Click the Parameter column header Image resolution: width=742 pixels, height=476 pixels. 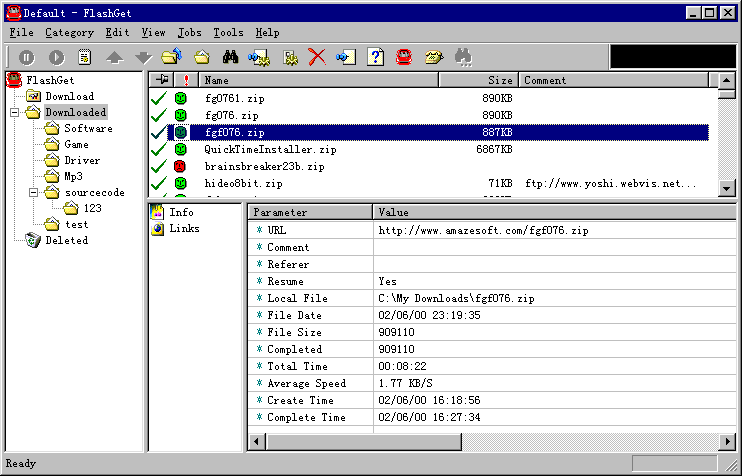coord(310,212)
